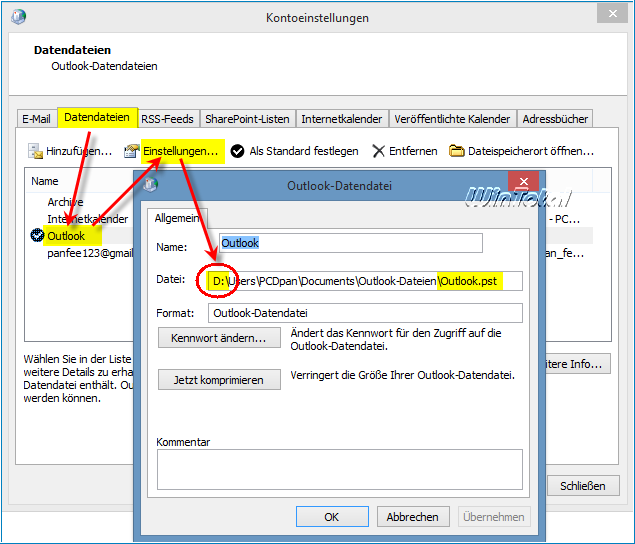Select the Allgemein tab in the dialog
The image size is (635, 544).
(177, 218)
